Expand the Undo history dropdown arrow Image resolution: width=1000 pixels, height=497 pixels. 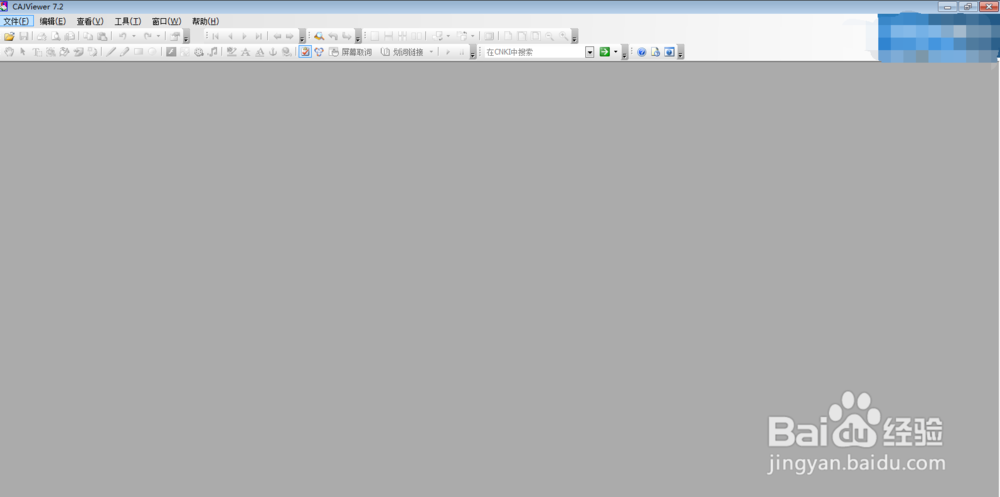click(x=133, y=36)
